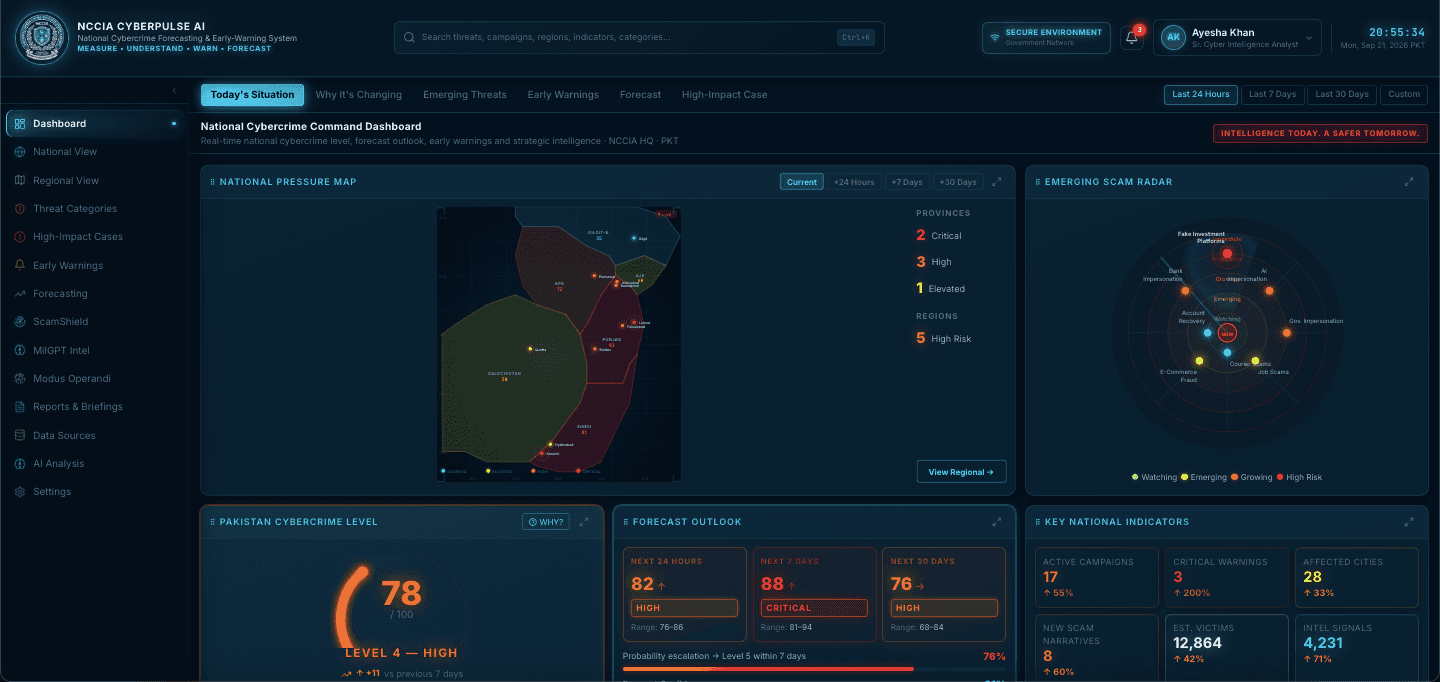This screenshot has height=682, width=1440.
Task: Click the View Regional button
Action: tap(961, 472)
